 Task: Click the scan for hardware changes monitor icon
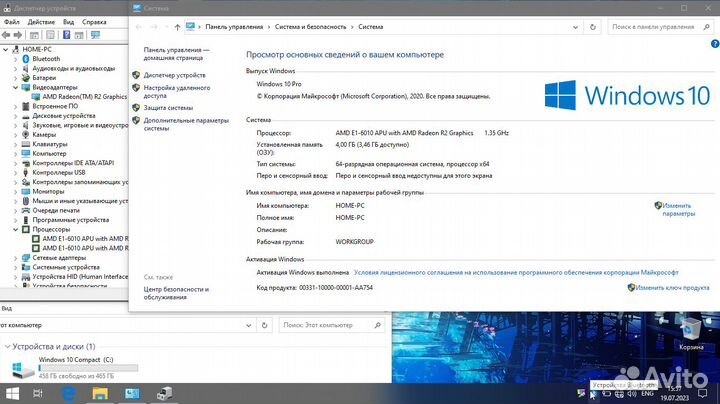tap(96, 35)
